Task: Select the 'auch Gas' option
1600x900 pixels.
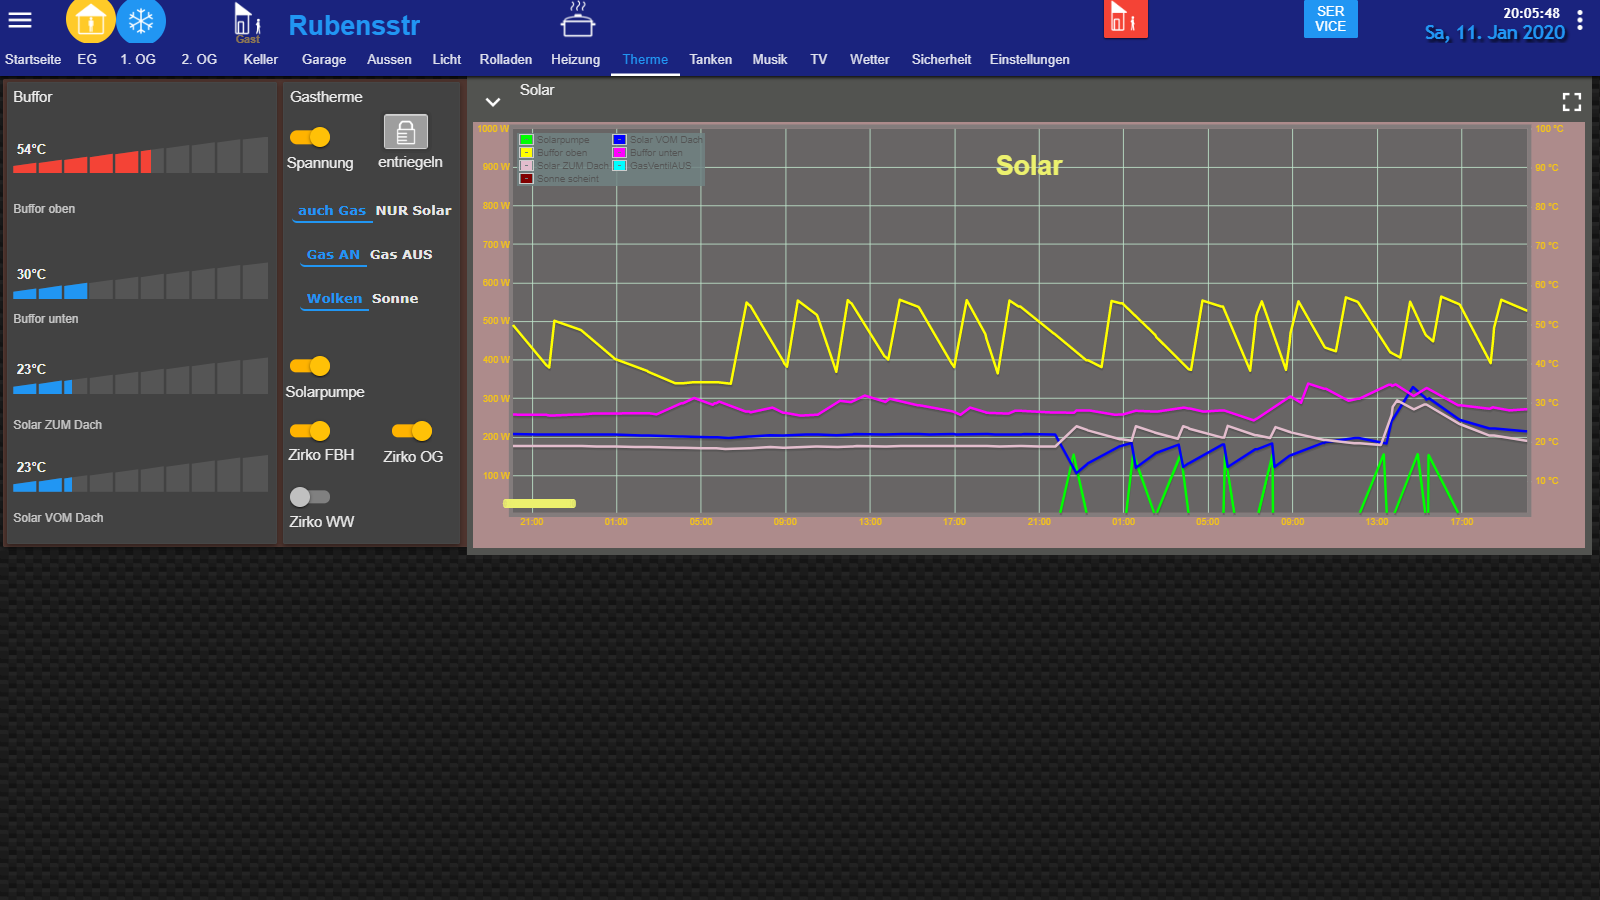Action: [x=332, y=211]
